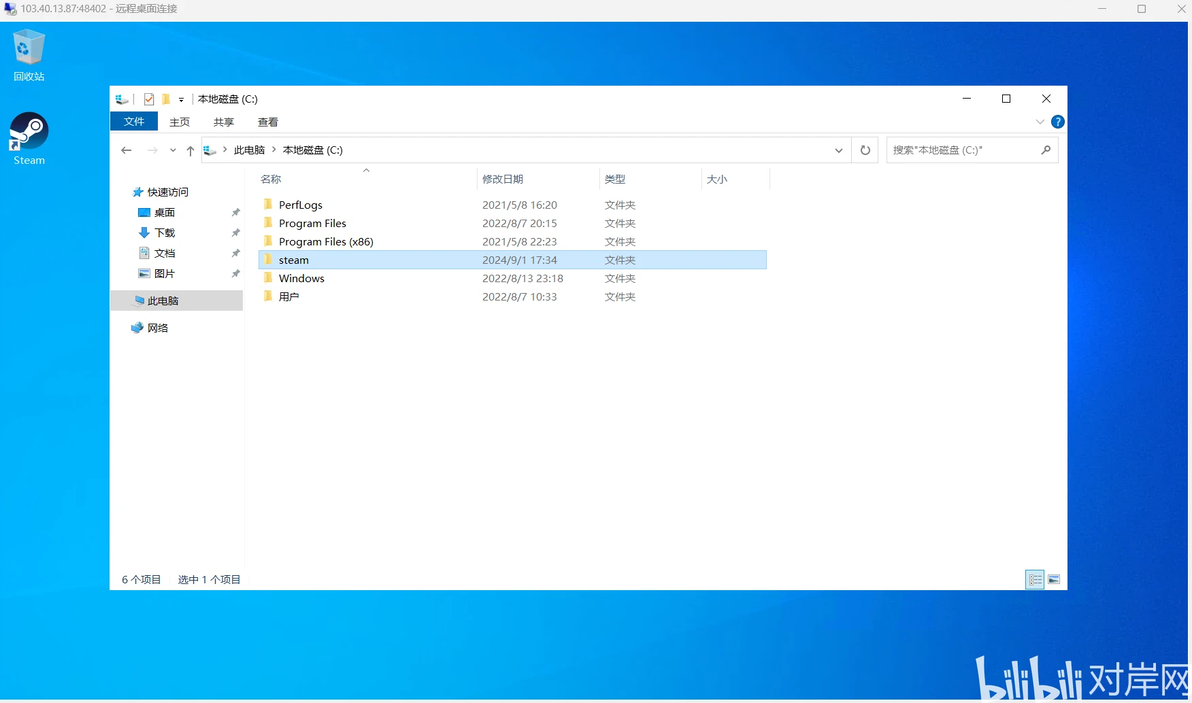Click the New Folder quick access icon
The width and height of the screenshot is (1192, 703).
point(166,99)
